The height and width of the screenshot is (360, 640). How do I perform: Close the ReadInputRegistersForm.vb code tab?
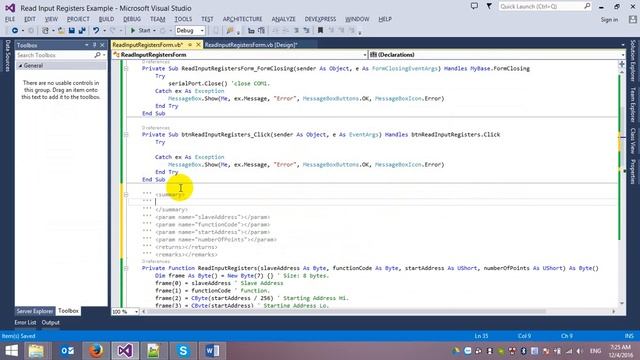point(198,44)
